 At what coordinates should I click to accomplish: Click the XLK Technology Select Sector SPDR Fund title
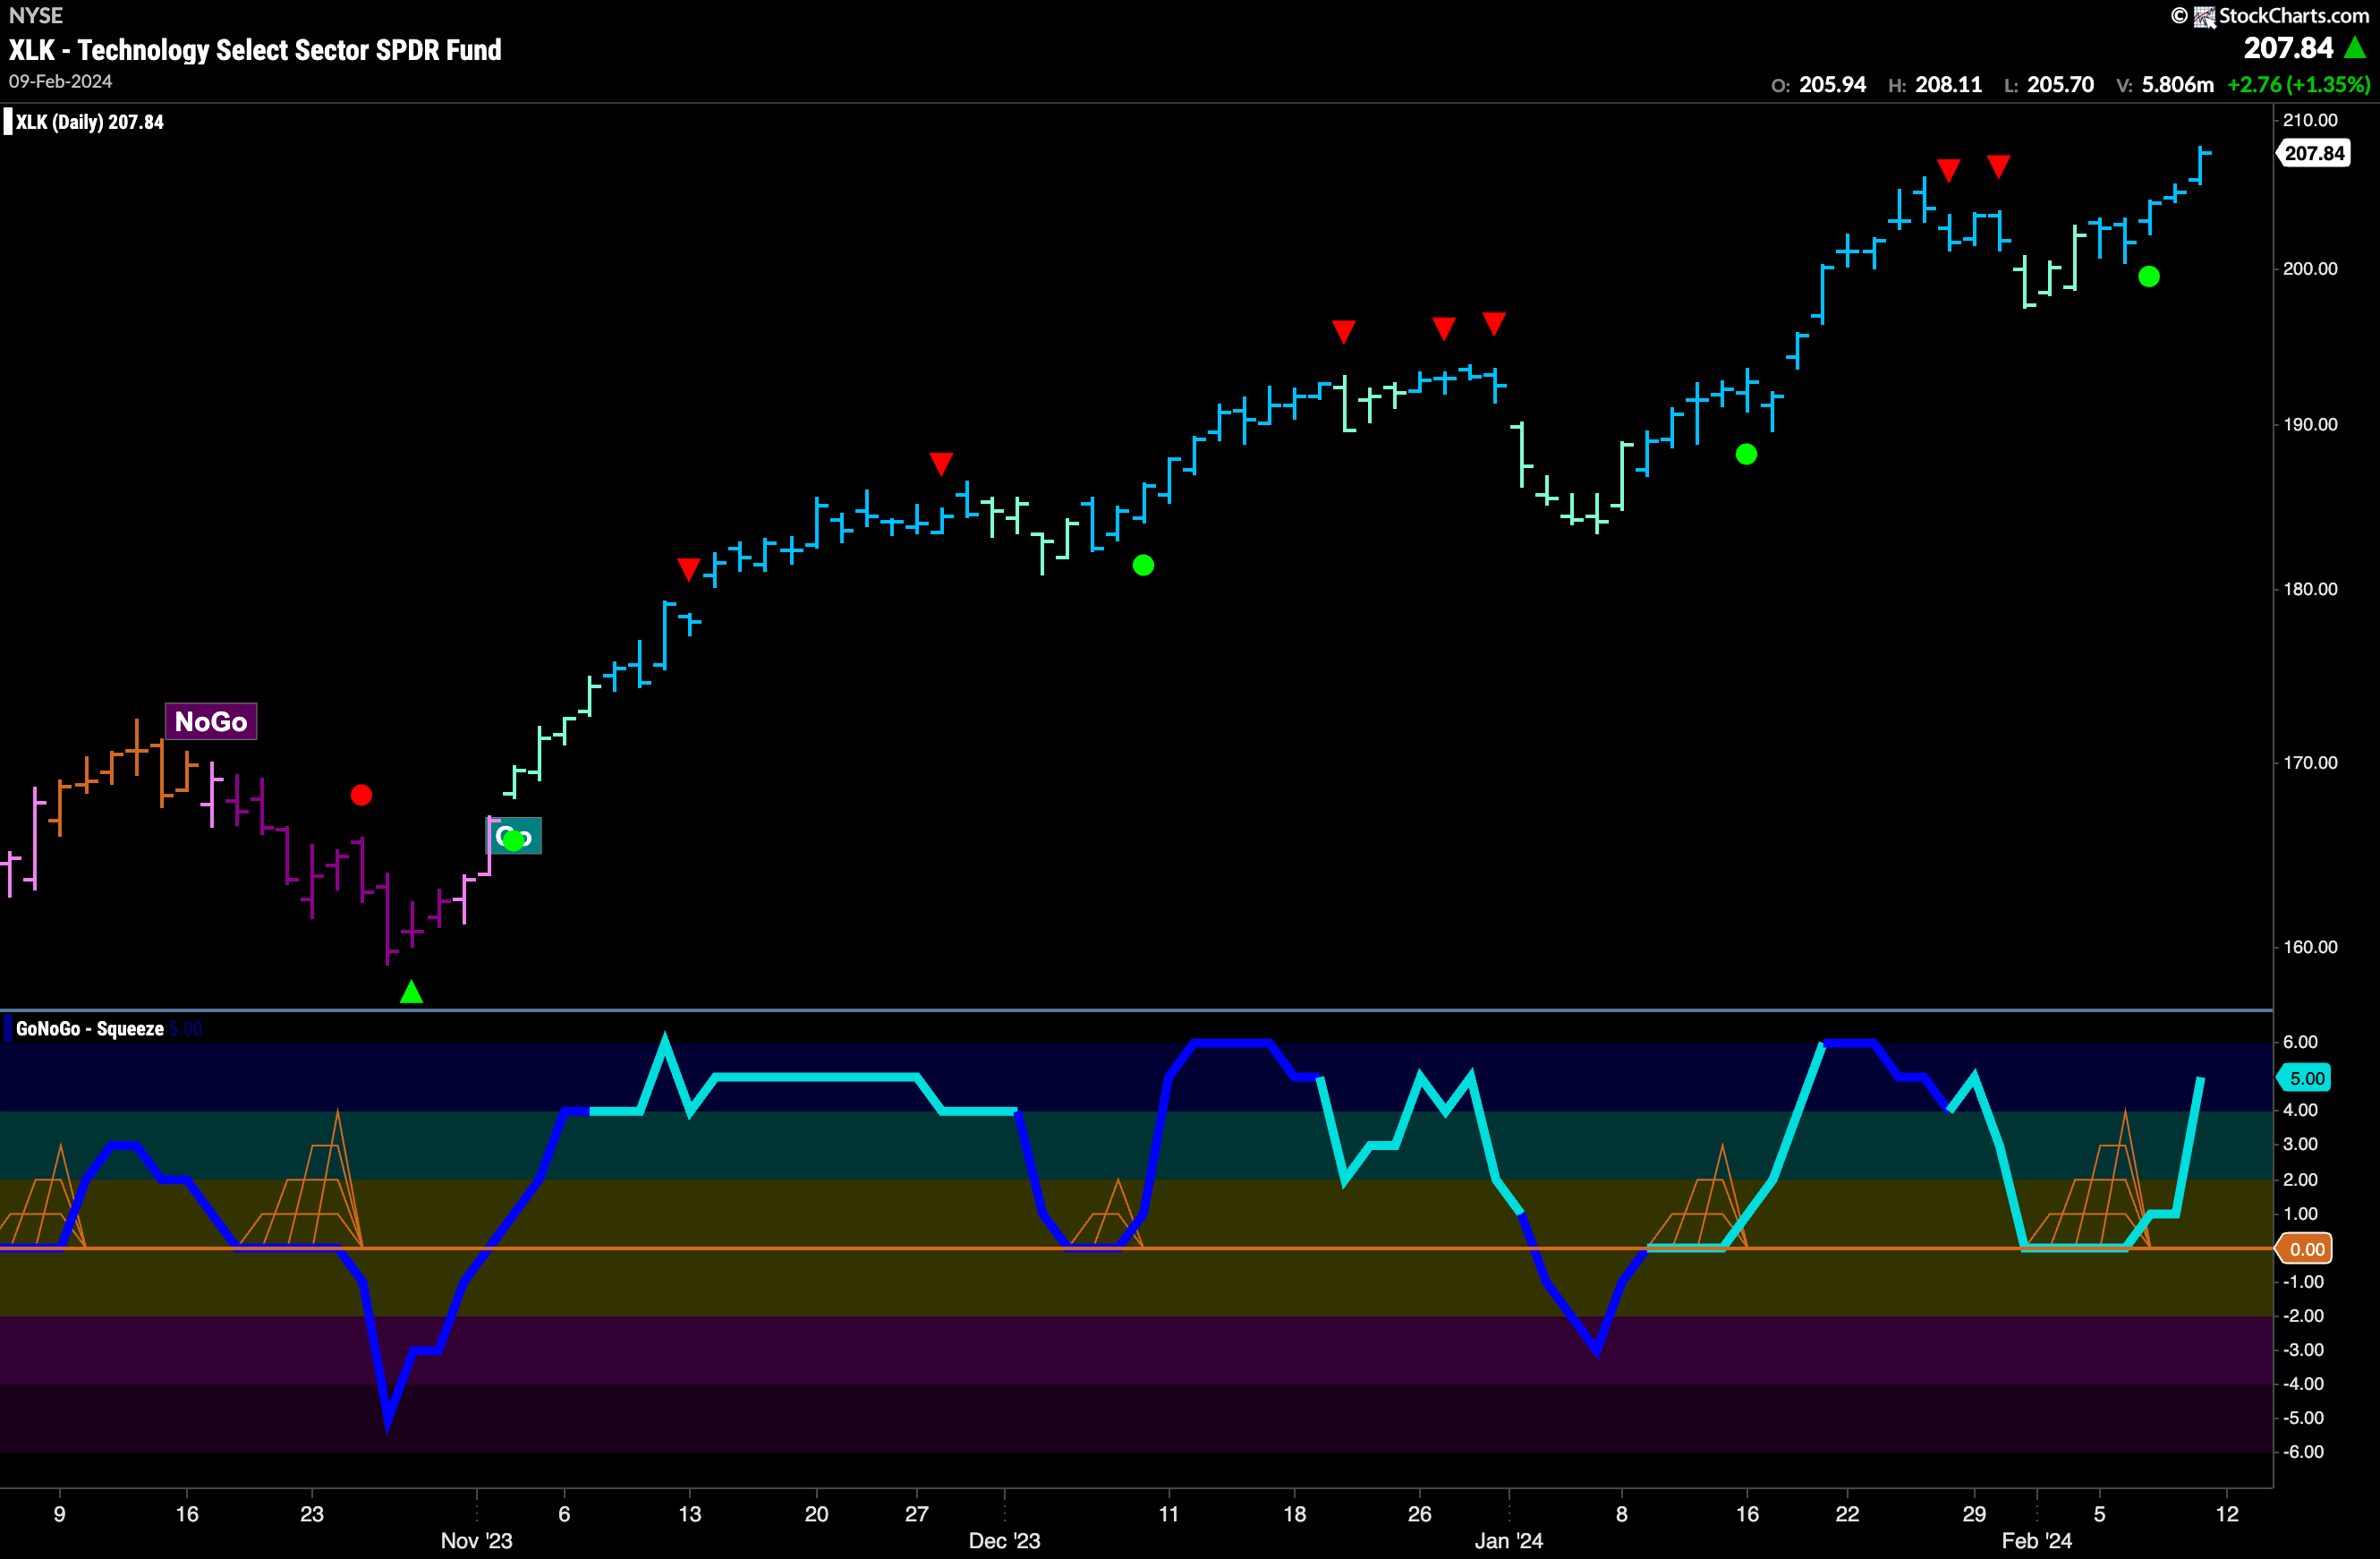click(x=255, y=50)
